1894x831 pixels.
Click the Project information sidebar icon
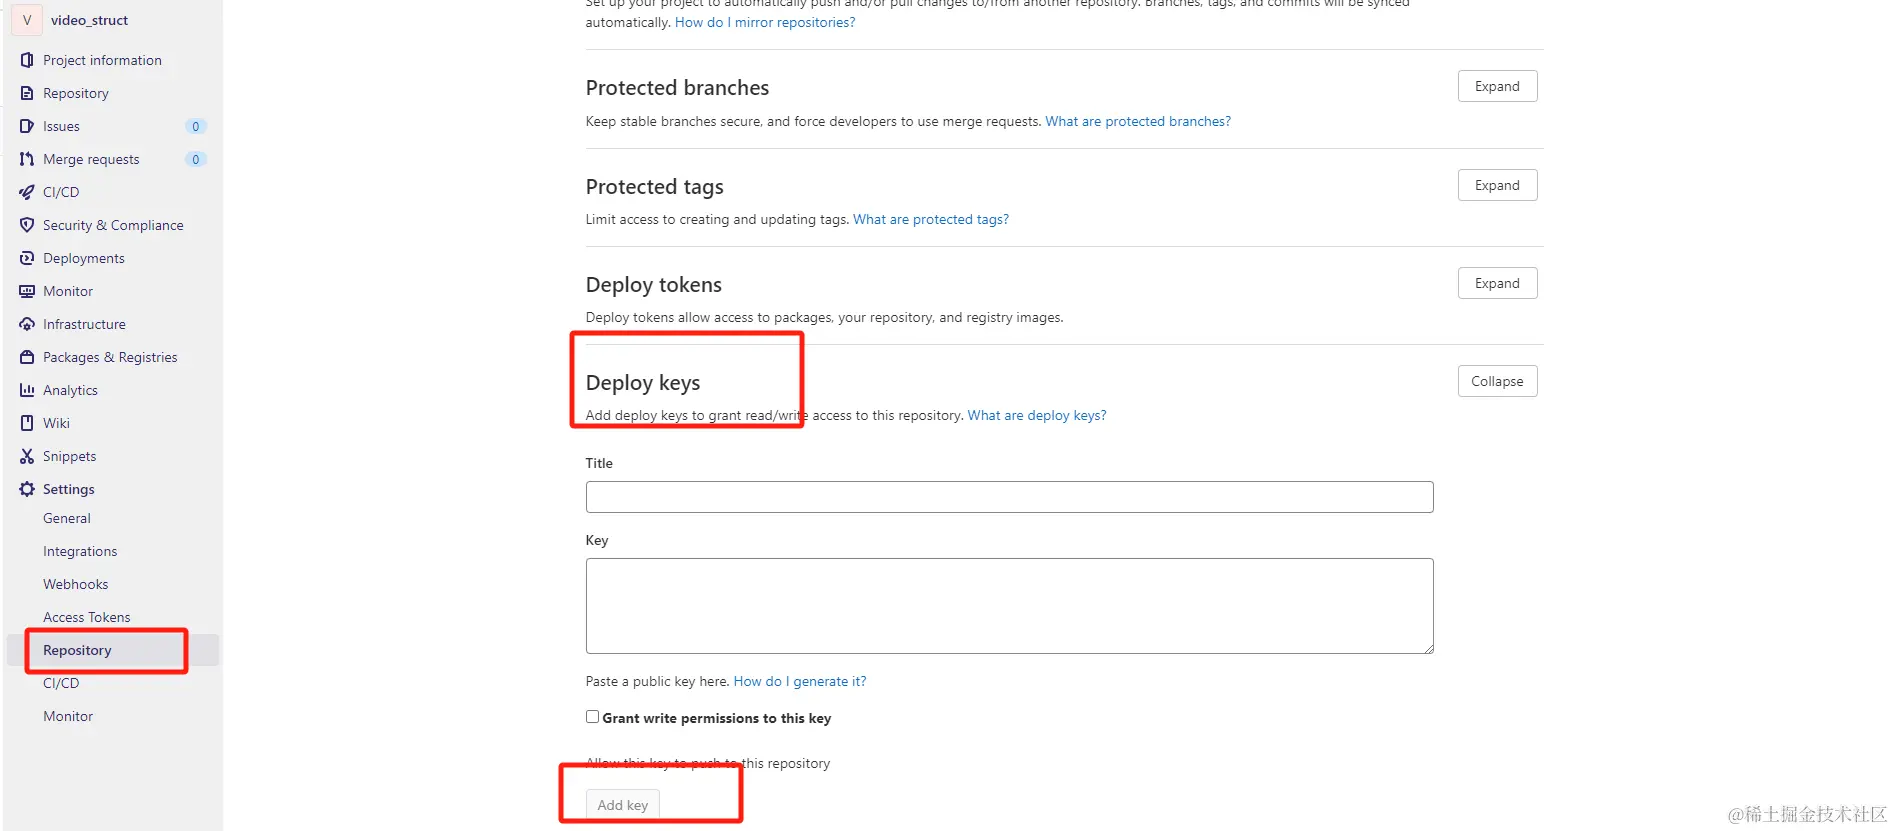click(27, 60)
